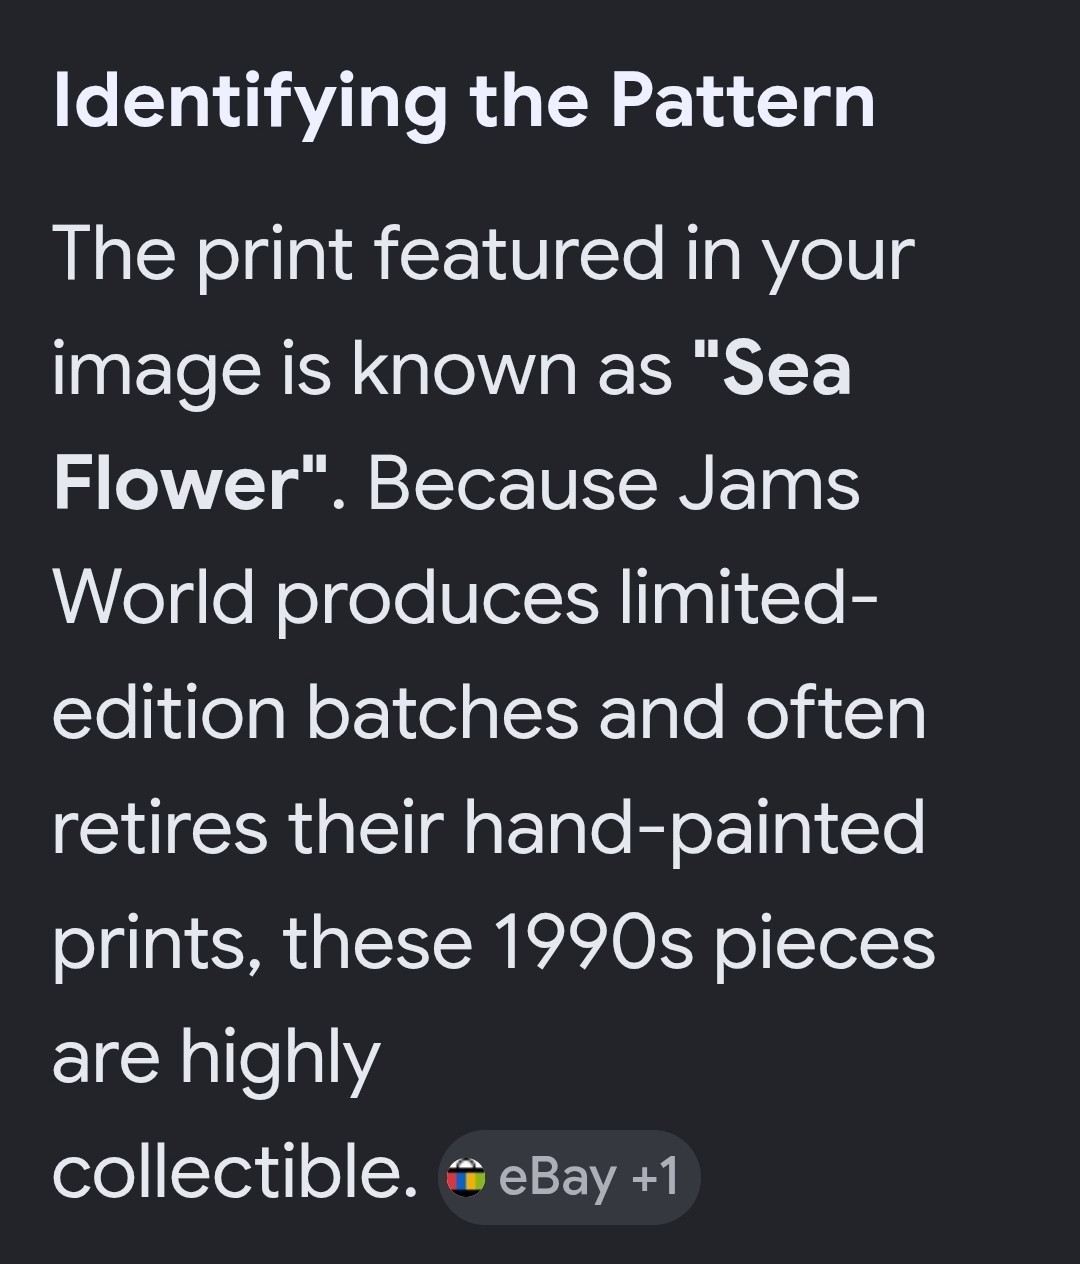The width and height of the screenshot is (1080, 1264).
Task: Open the eBay +1 source chip
Action: (569, 1177)
